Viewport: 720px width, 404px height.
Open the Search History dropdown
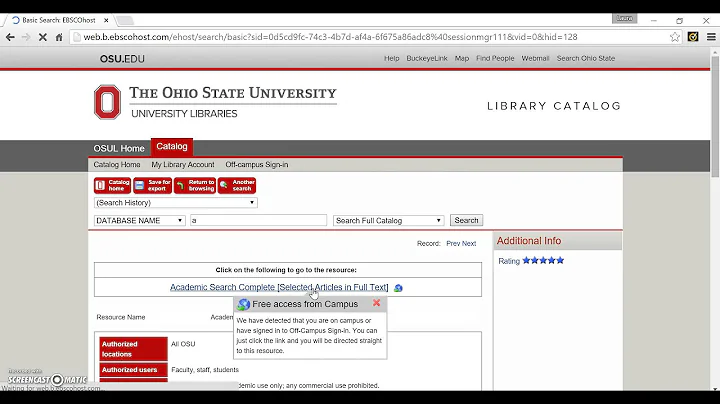point(175,202)
